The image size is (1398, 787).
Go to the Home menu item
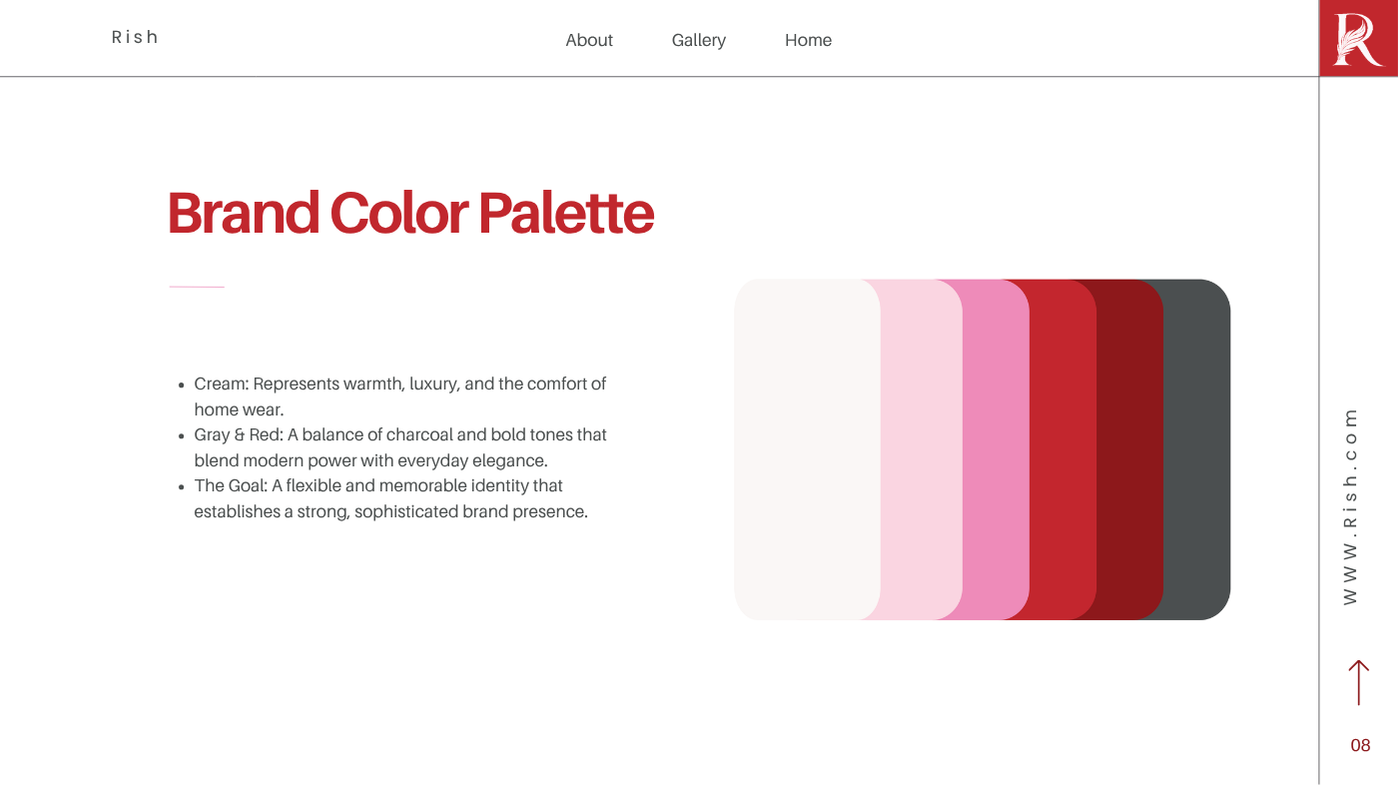808,40
